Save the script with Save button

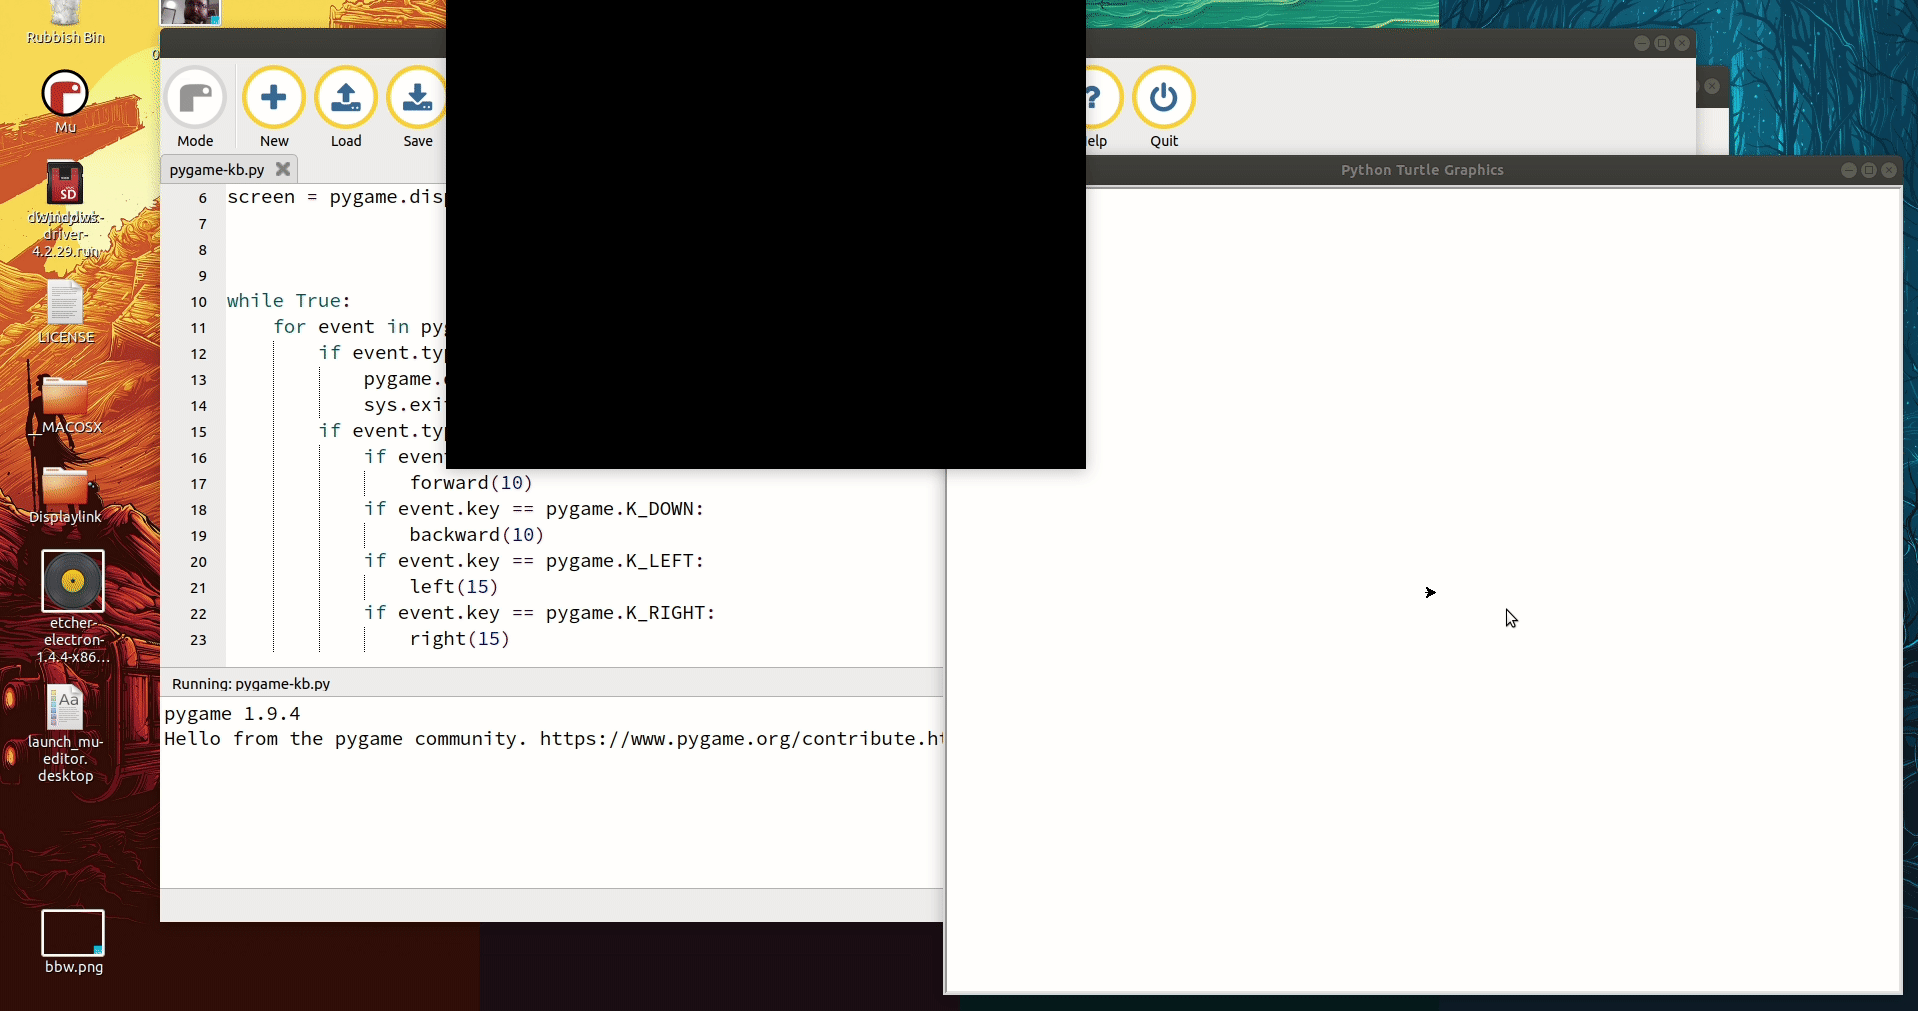pyautogui.click(x=417, y=108)
